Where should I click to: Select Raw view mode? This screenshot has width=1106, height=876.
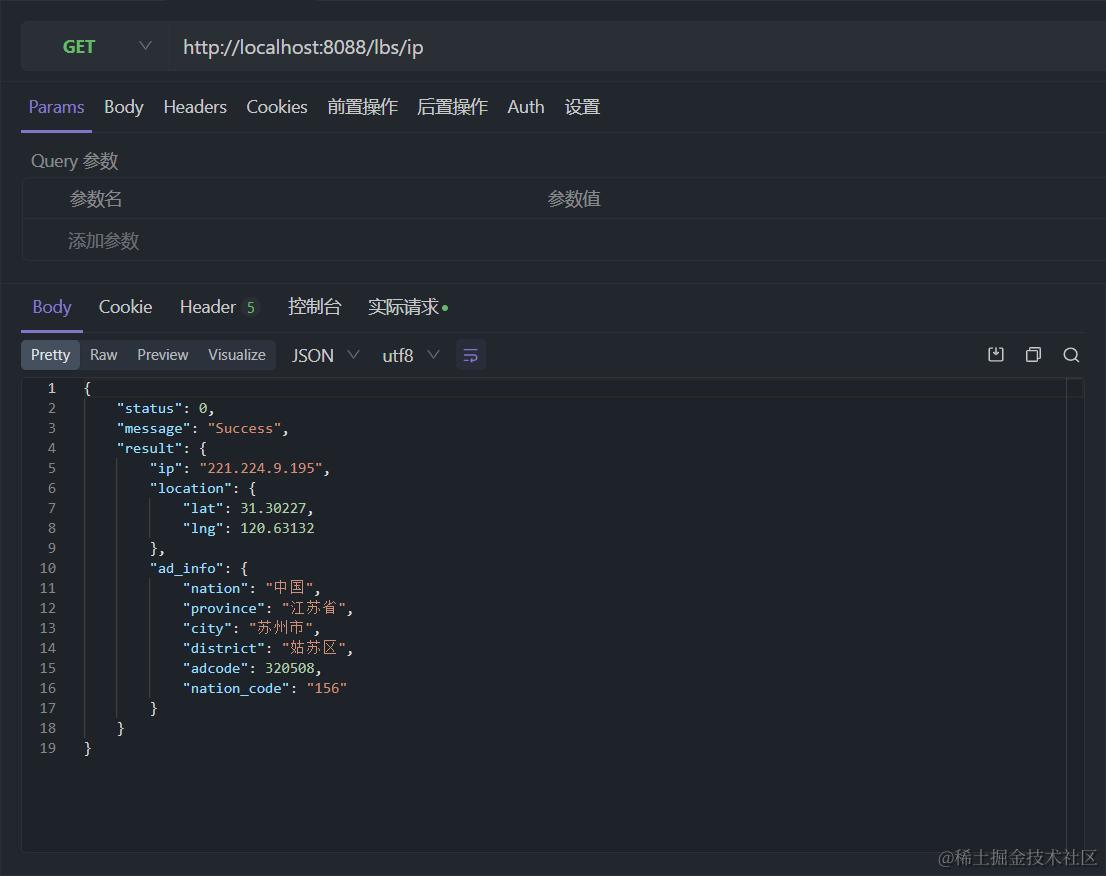pyautogui.click(x=104, y=355)
